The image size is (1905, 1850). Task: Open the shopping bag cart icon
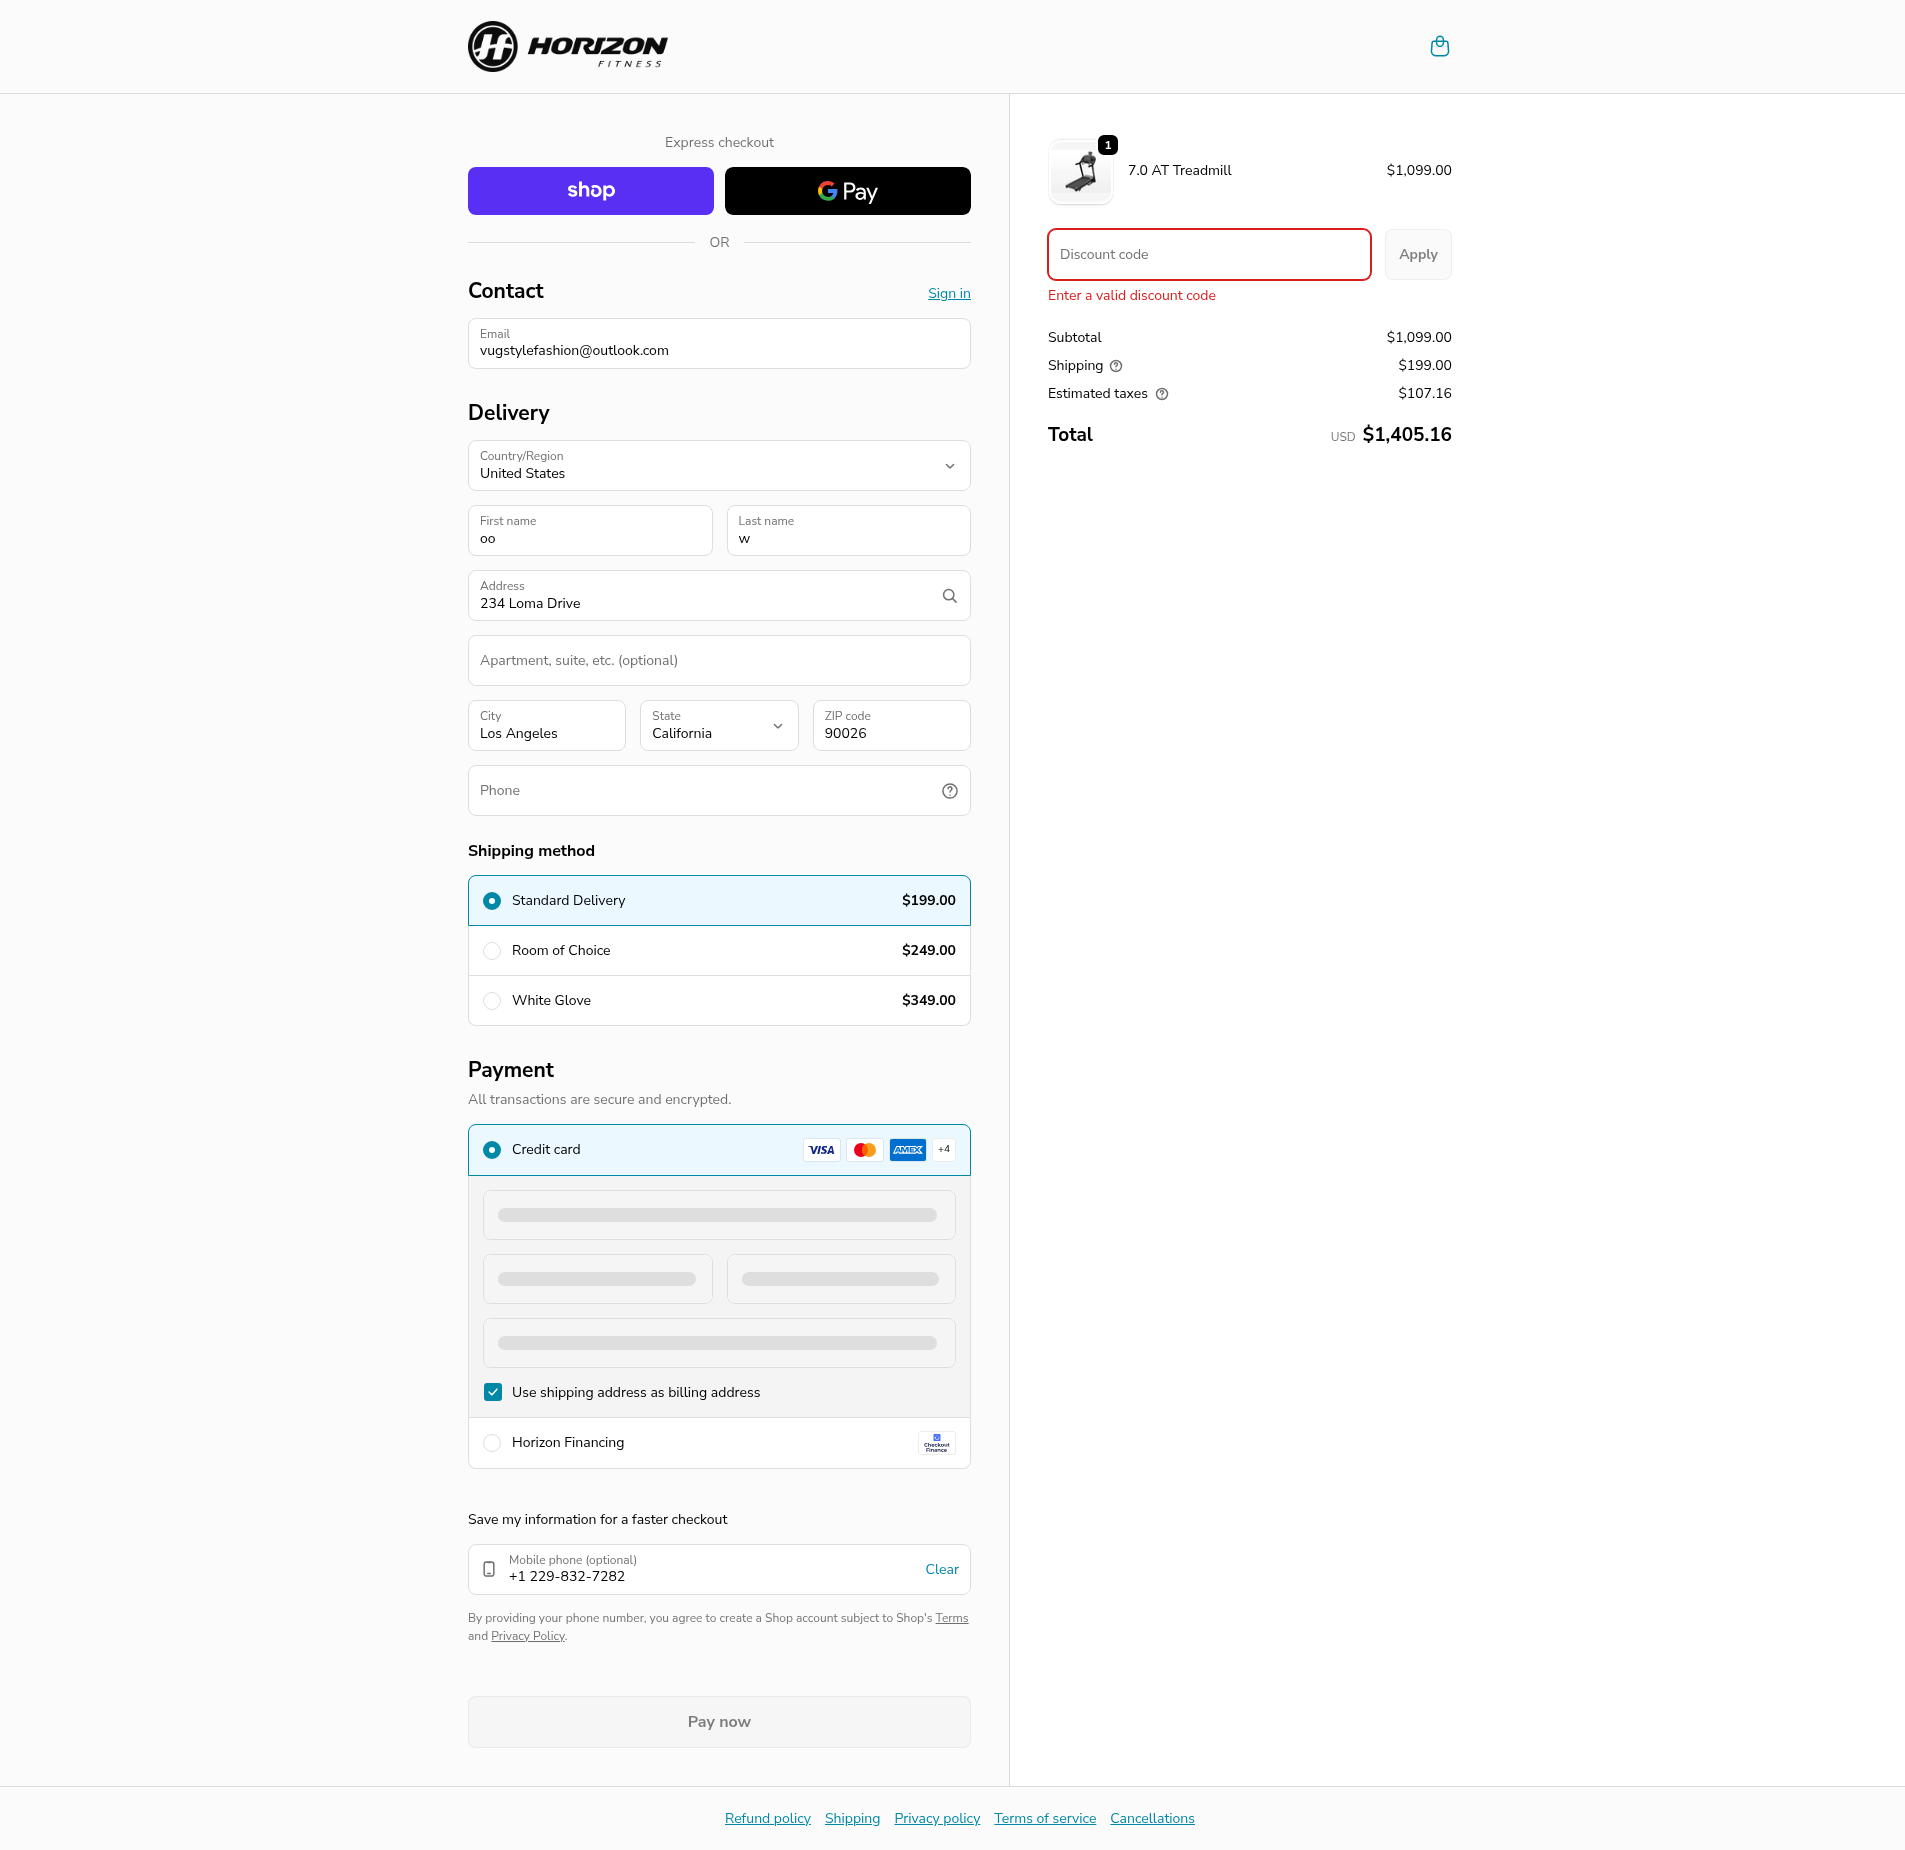coord(1439,47)
